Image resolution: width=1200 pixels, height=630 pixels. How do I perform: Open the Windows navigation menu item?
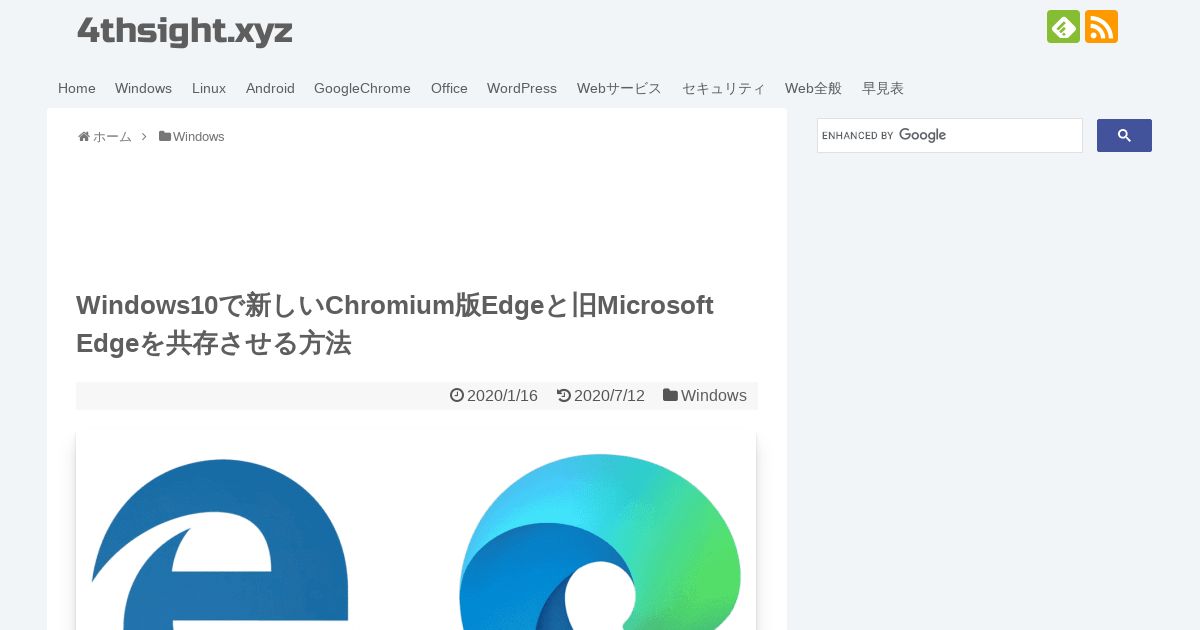click(143, 88)
